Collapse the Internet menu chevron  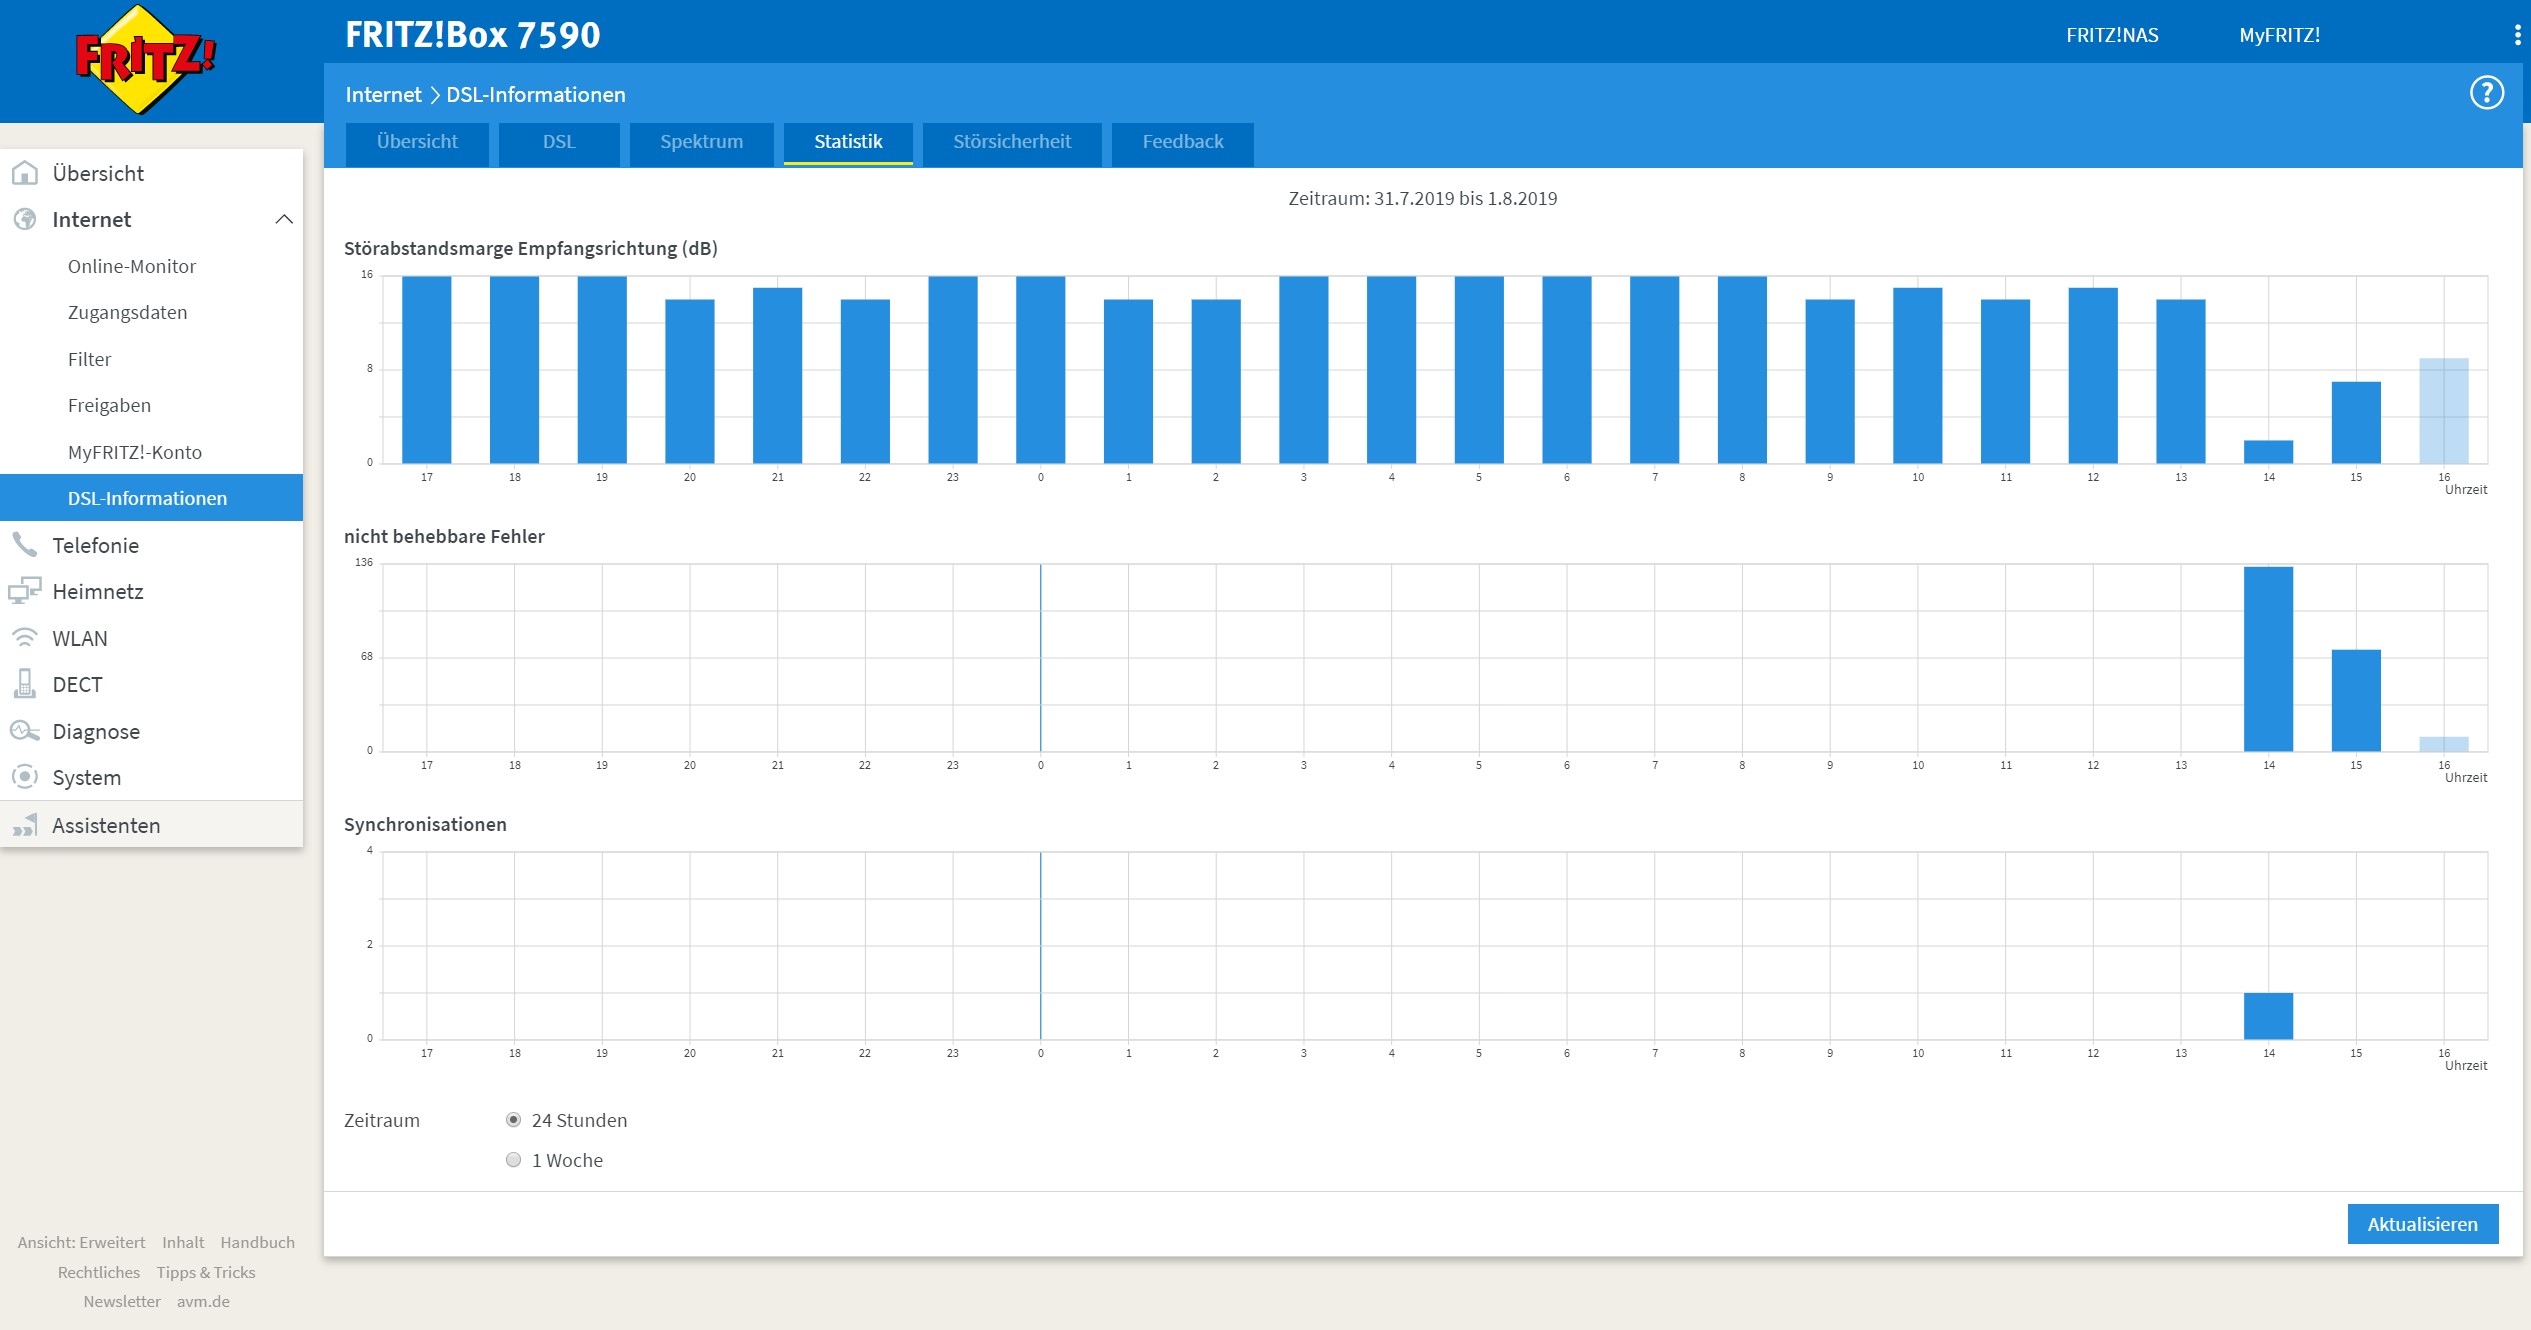[x=284, y=219]
